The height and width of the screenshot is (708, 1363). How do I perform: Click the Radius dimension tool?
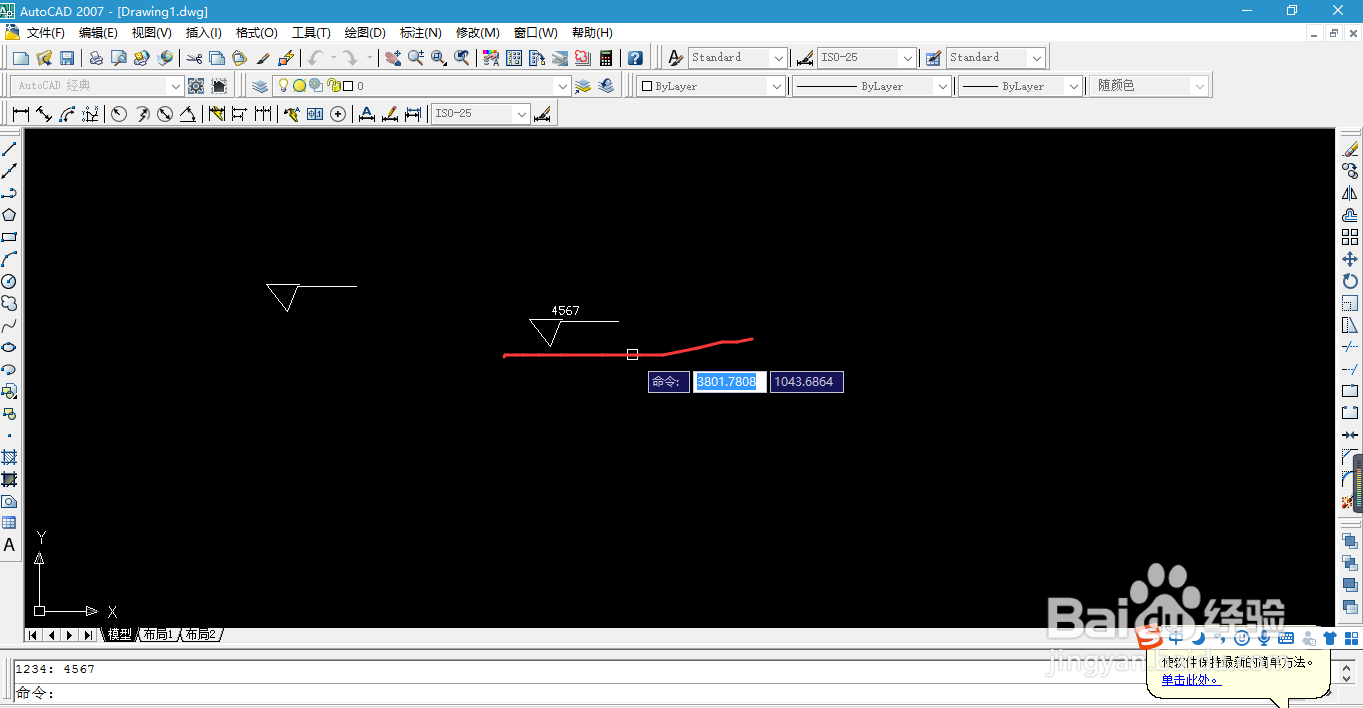[x=119, y=114]
